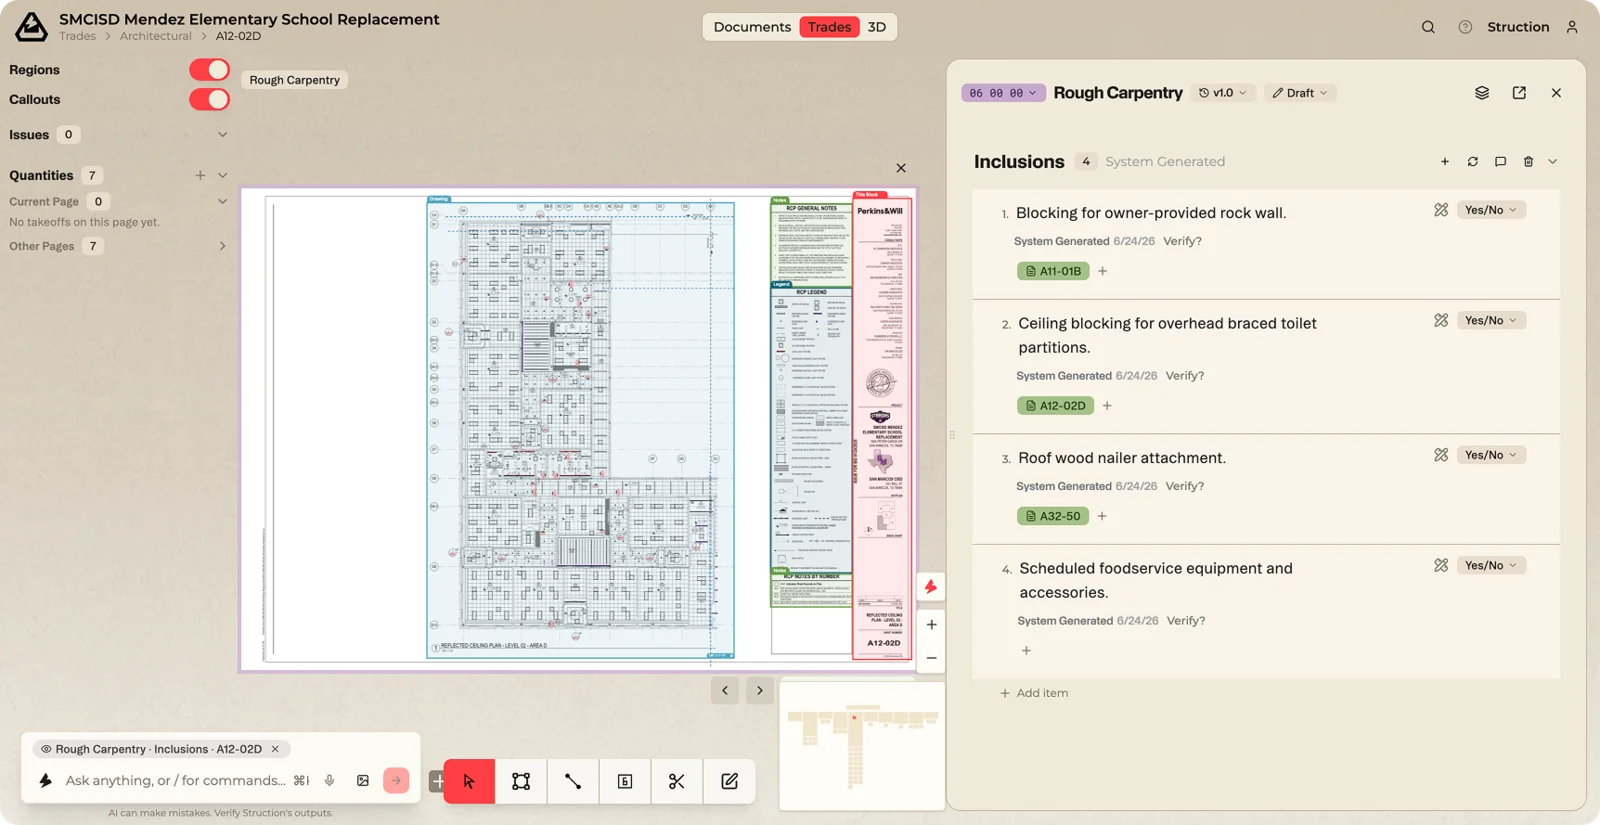Go to next page arrow
The width and height of the screenshot is (1600, 825).
760,691
